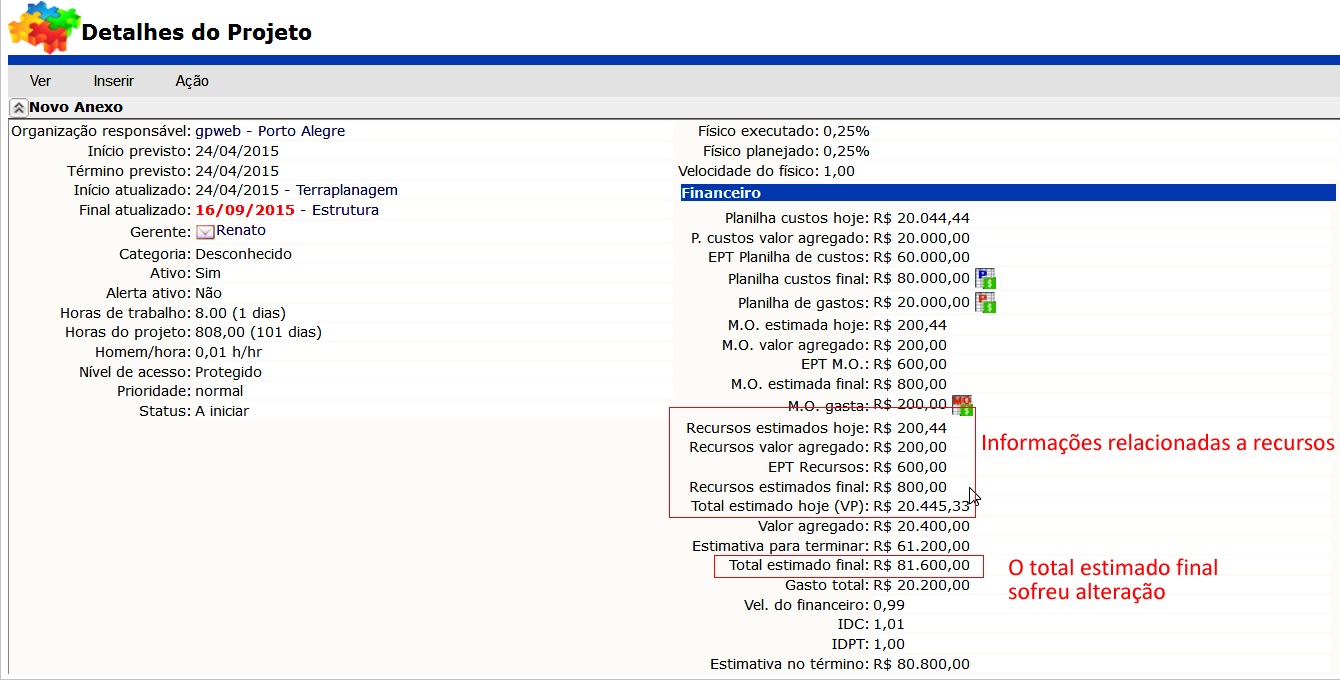This screenshot has height=680, width=1340.
Task: Select the Vel. do financeiro 0,99 value
Action: (x=889, y=605)
